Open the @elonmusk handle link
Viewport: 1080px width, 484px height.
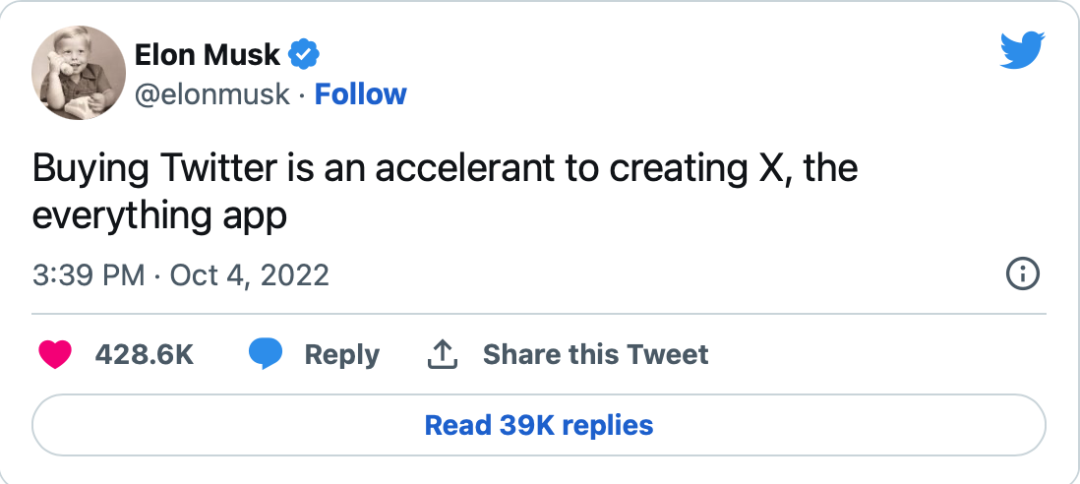(211, 94)
